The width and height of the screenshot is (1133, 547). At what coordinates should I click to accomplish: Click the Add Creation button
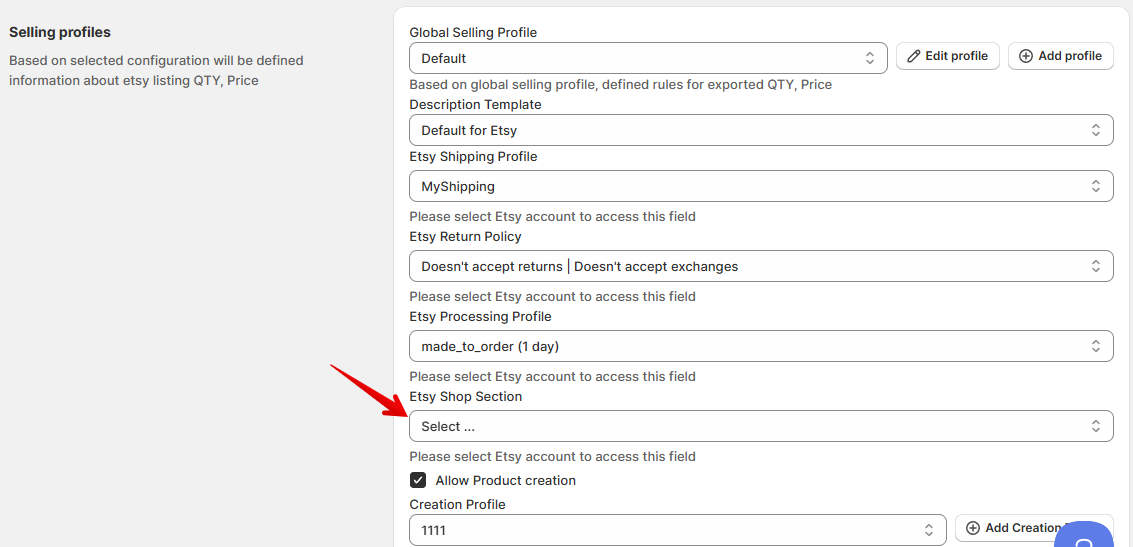pos(1030,528)
